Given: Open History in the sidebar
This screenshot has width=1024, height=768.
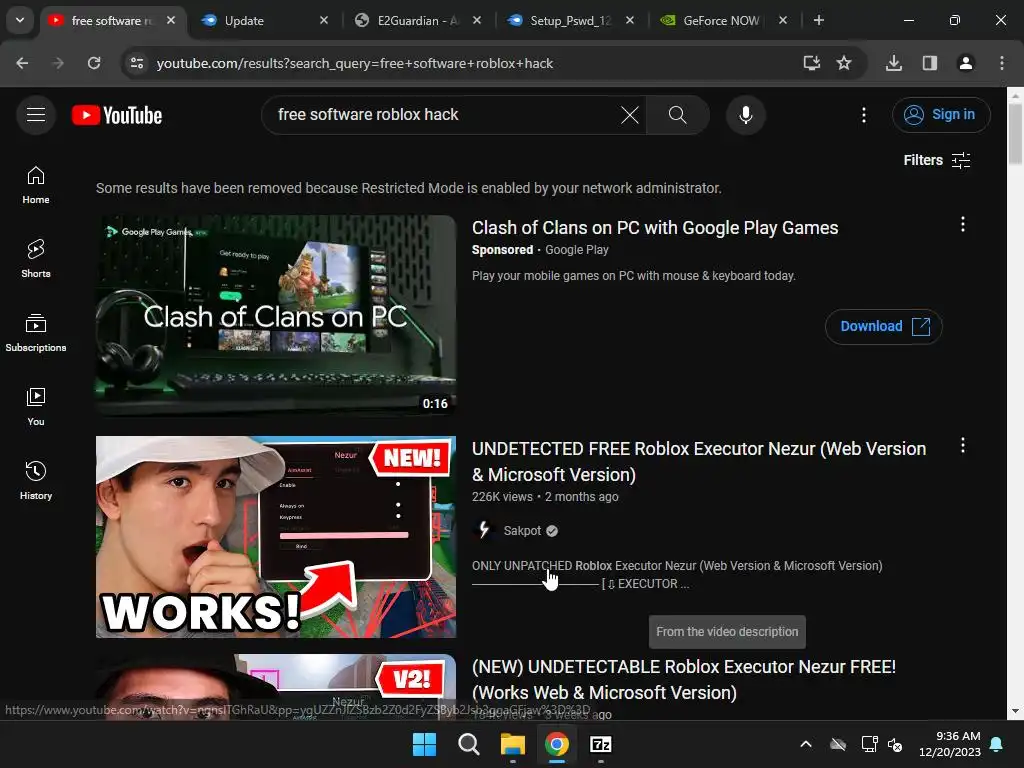Looking at the screenshot, I should point(36,481).
